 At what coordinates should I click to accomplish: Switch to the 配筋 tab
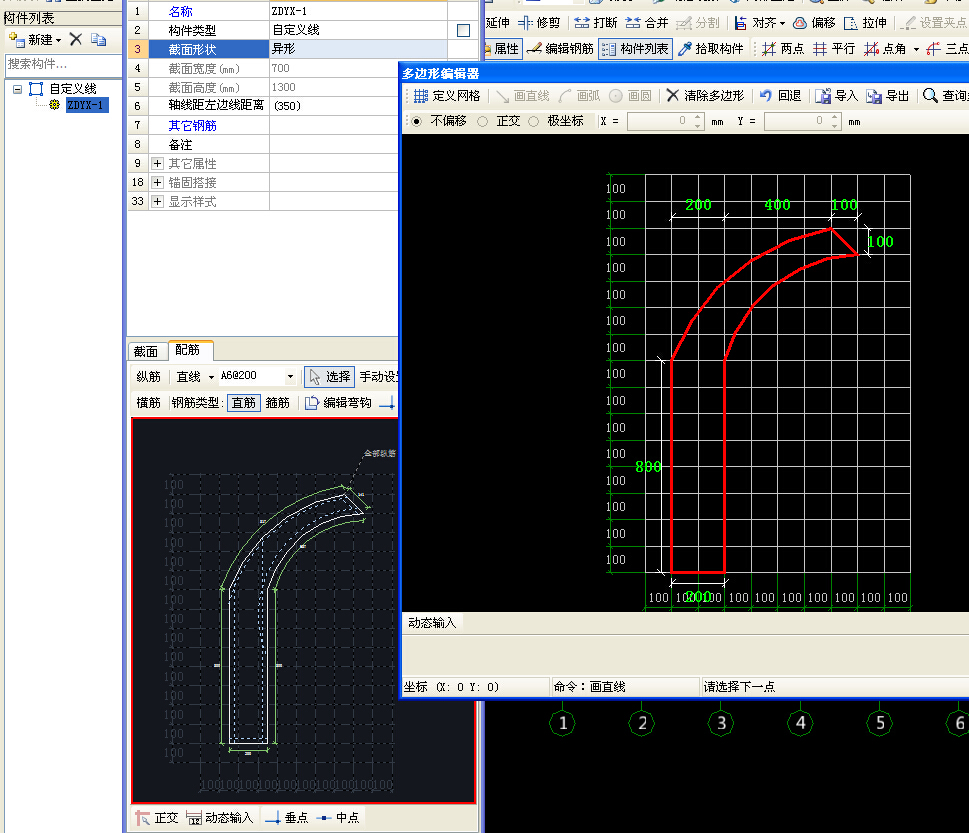pyautogui.click(x=188, y=350)
